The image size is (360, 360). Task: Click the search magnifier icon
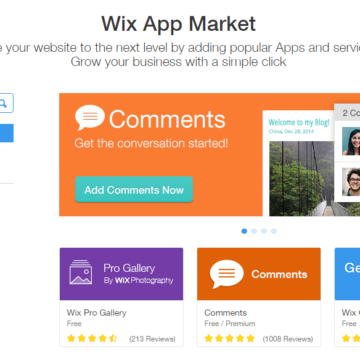tap(3, 103)
